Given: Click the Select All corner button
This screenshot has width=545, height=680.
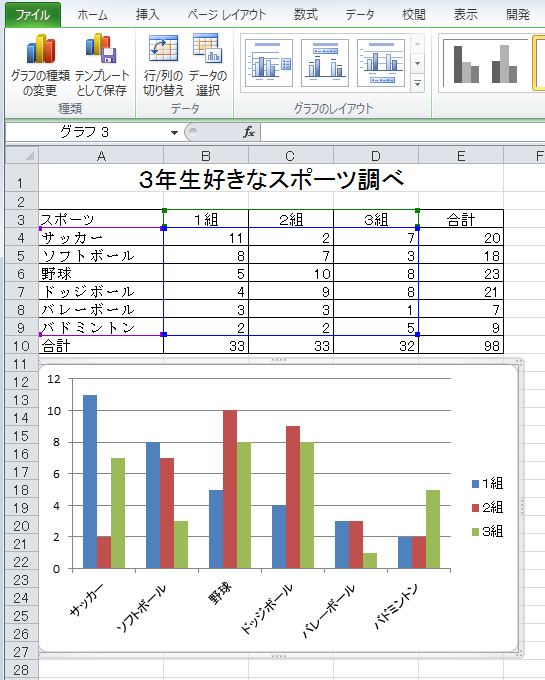Looking at the screenshot, I should coord(22,155).
